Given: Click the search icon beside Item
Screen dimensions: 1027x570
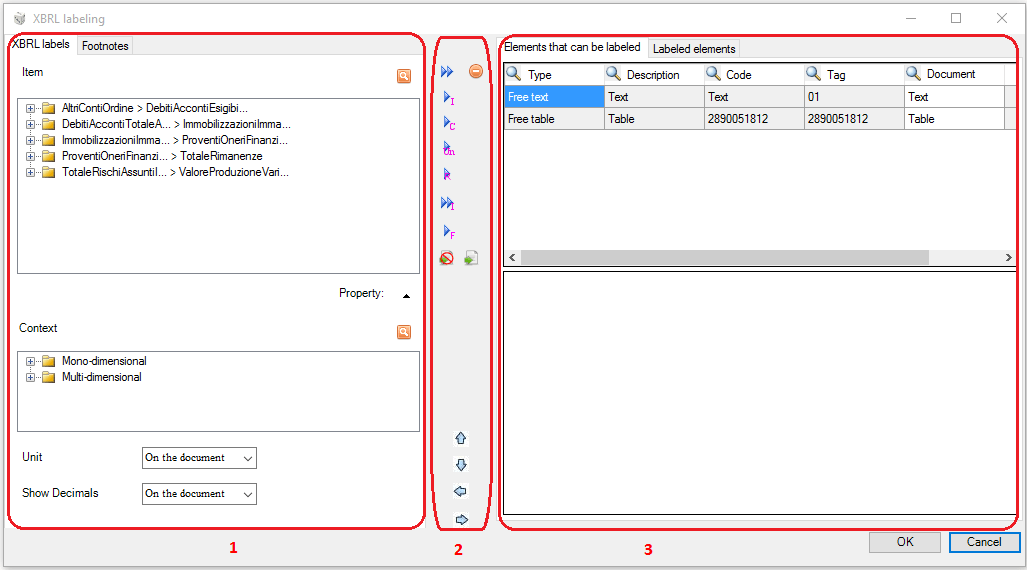Looking at the screenshot, I should click(404, 76).
